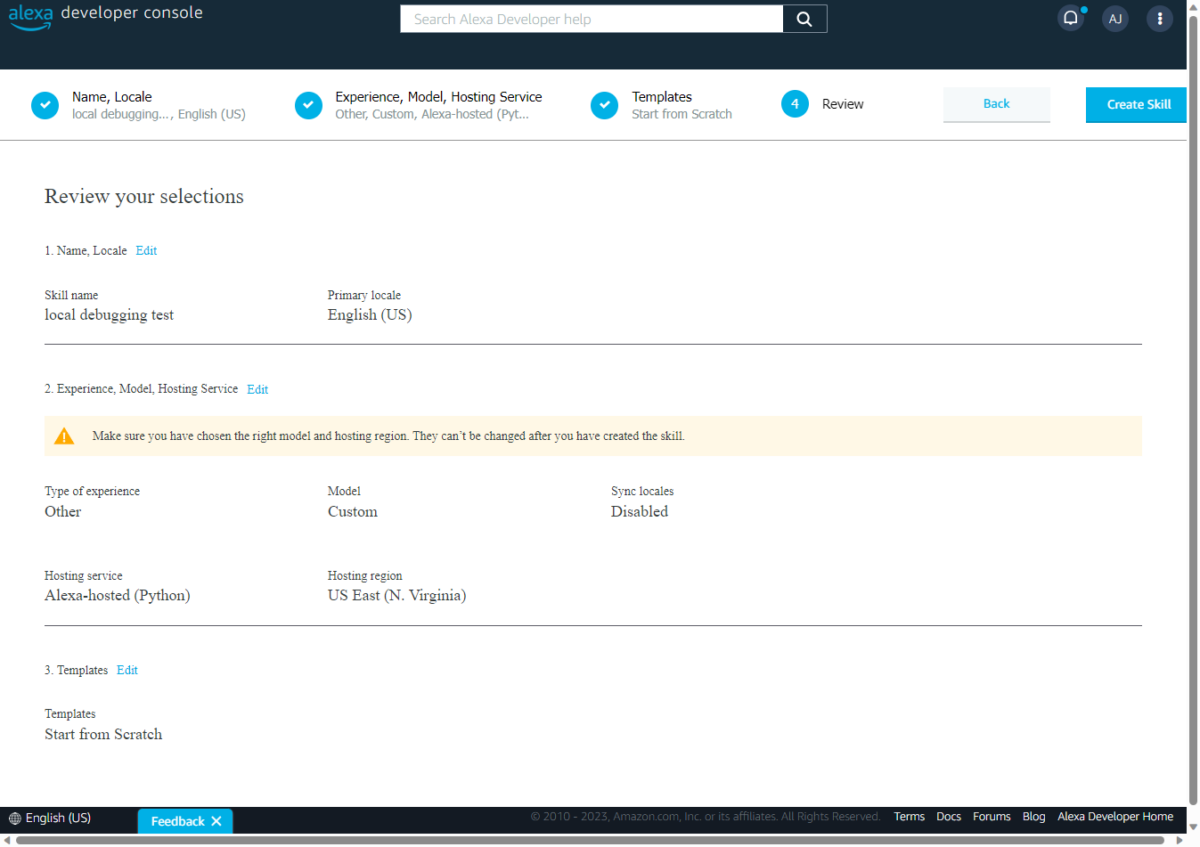Open the AJ account avatar menu
Screen dimensions: 1200x847
click(1114, 18)
